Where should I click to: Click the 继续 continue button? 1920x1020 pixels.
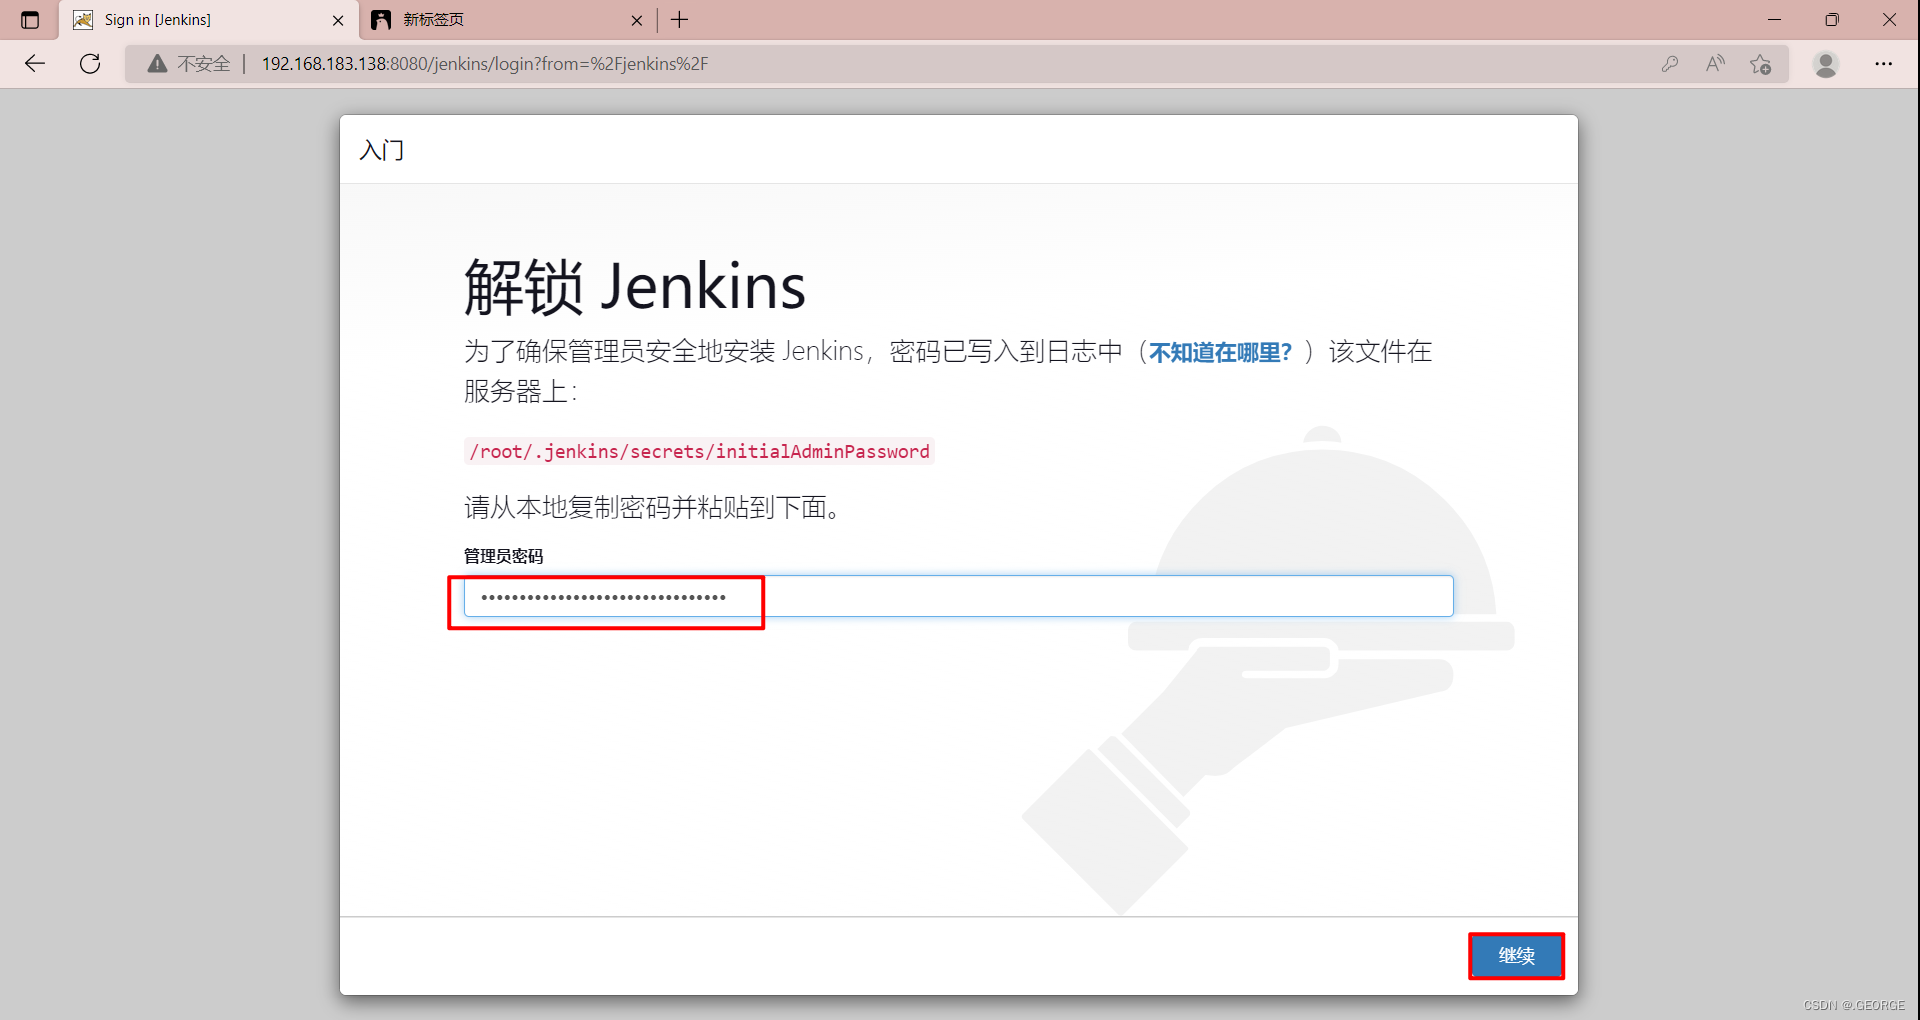click(1516, 956)
